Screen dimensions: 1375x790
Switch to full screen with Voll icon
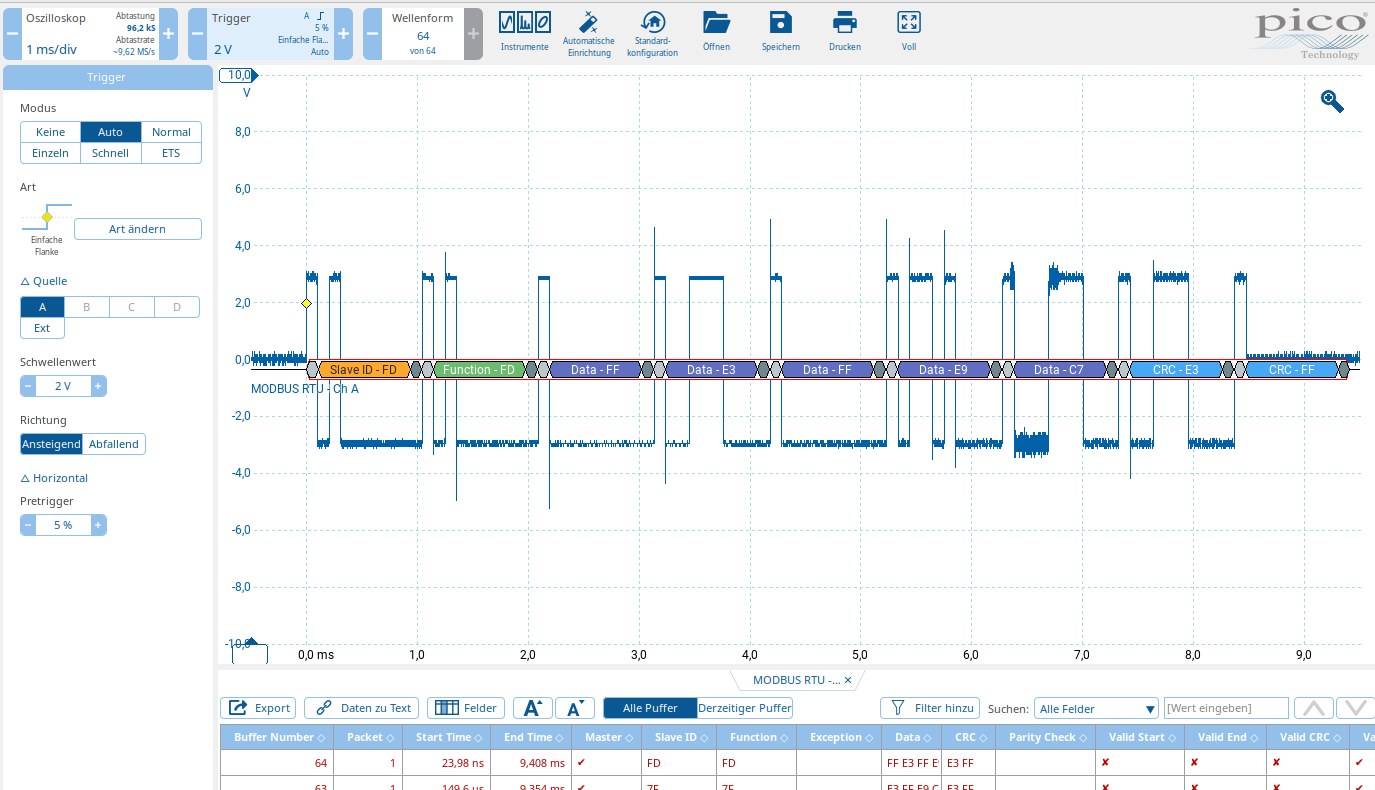point(908,23)
